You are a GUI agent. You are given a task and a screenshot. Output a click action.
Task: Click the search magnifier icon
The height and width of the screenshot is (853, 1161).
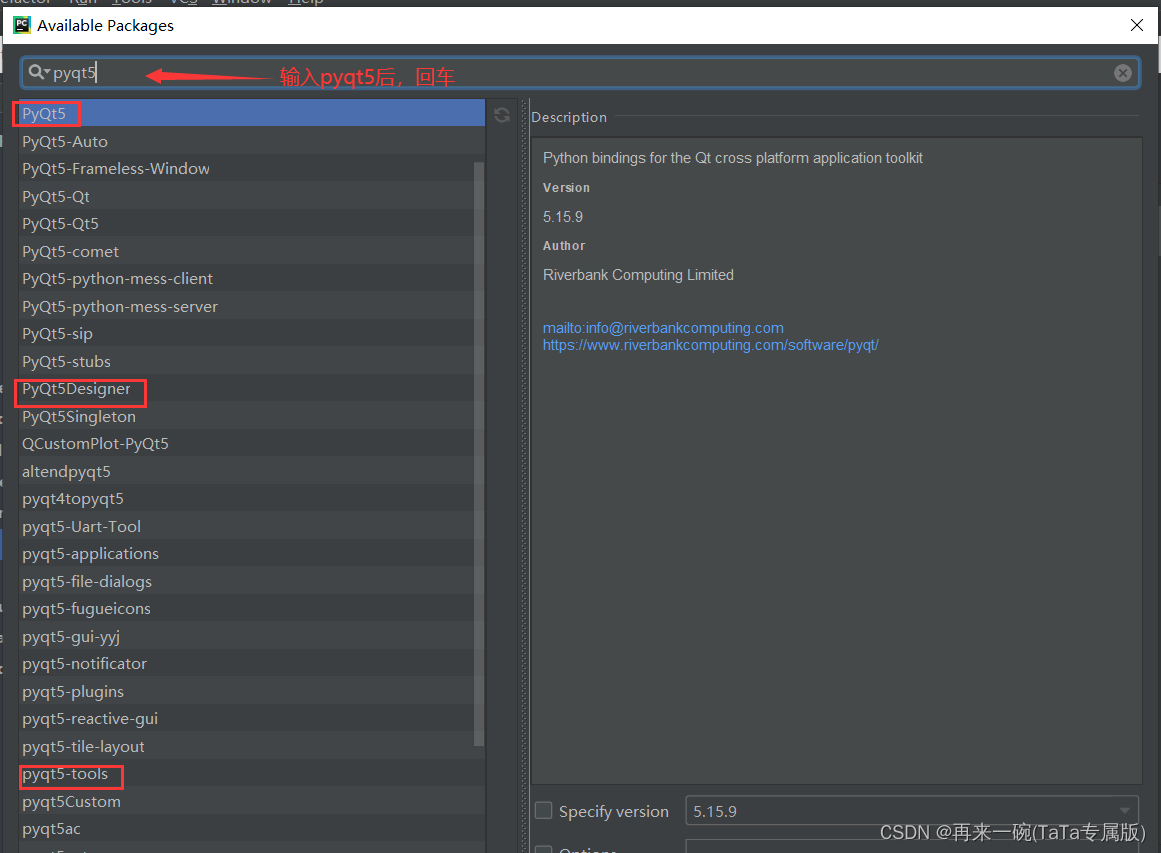(x=37, y=72)
